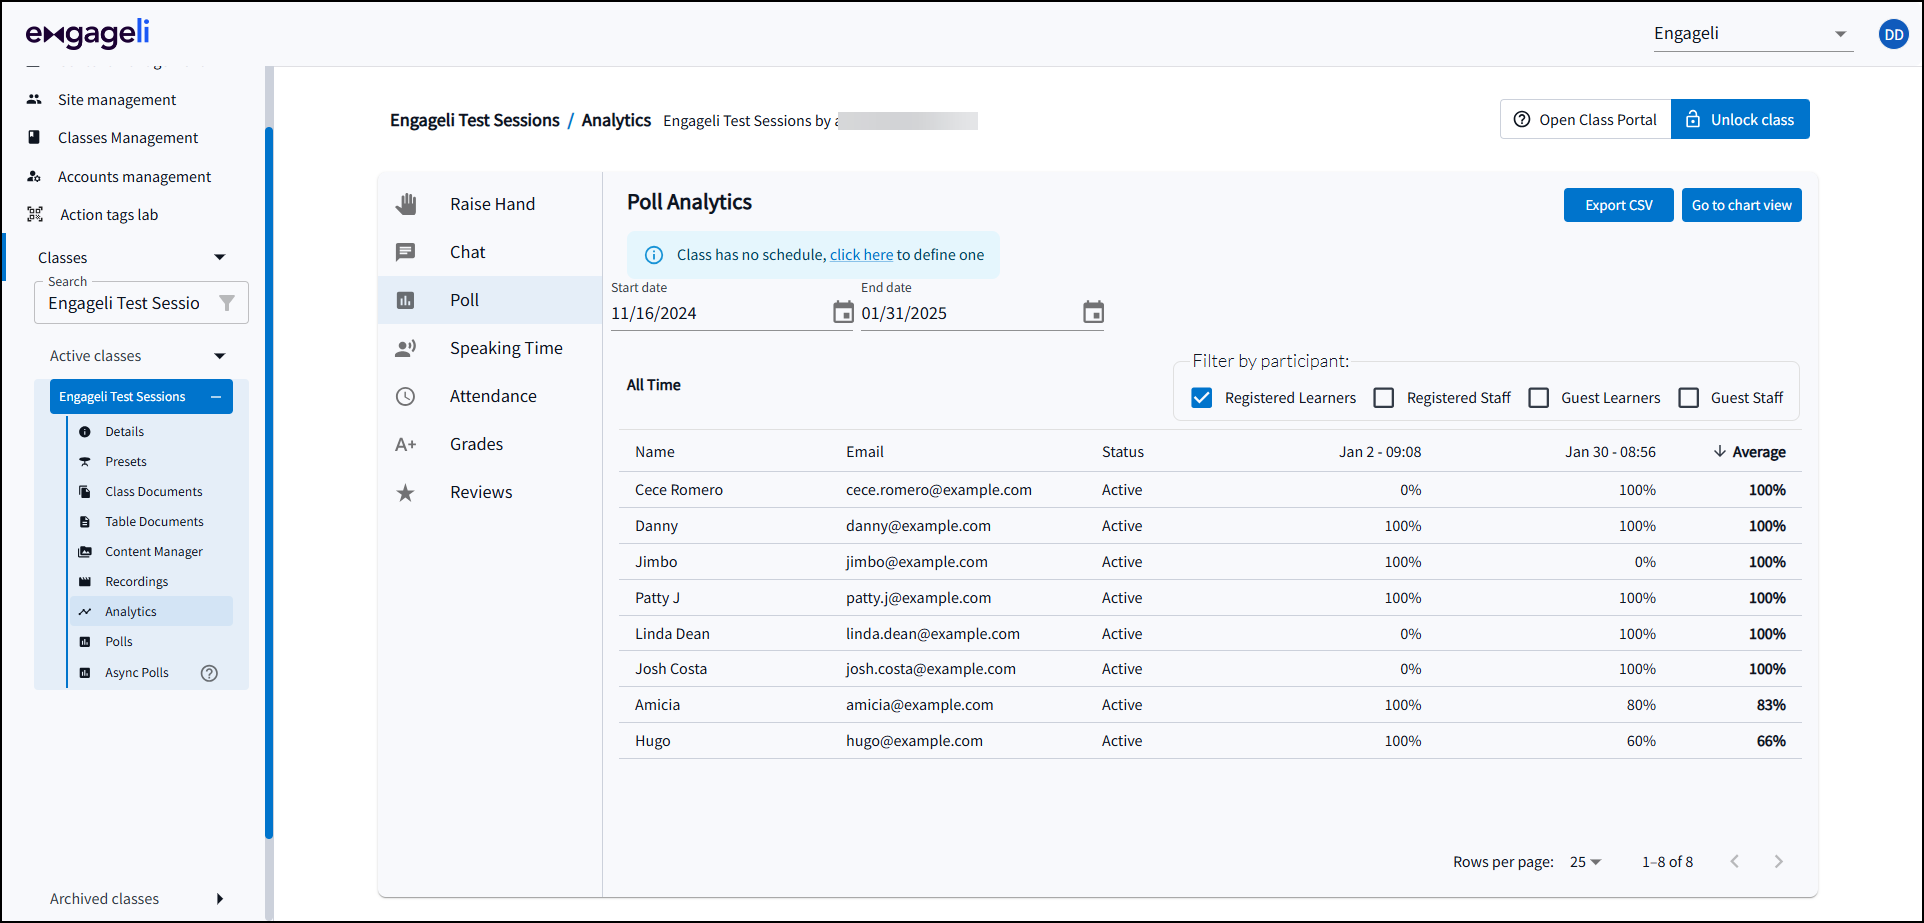Click the Unlock class button

(x=1740, y=119)
